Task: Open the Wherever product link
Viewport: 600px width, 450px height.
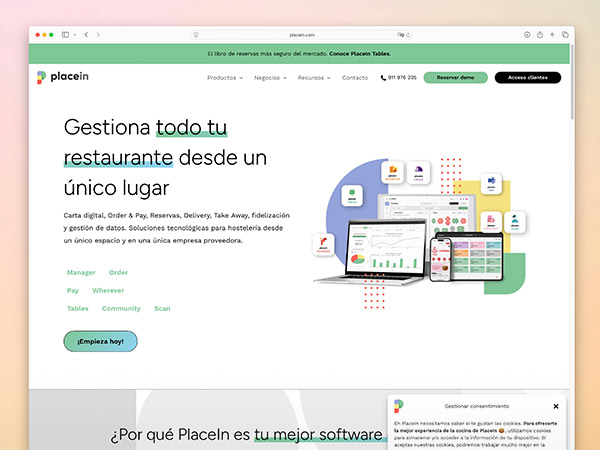Action: click(108, 290)
